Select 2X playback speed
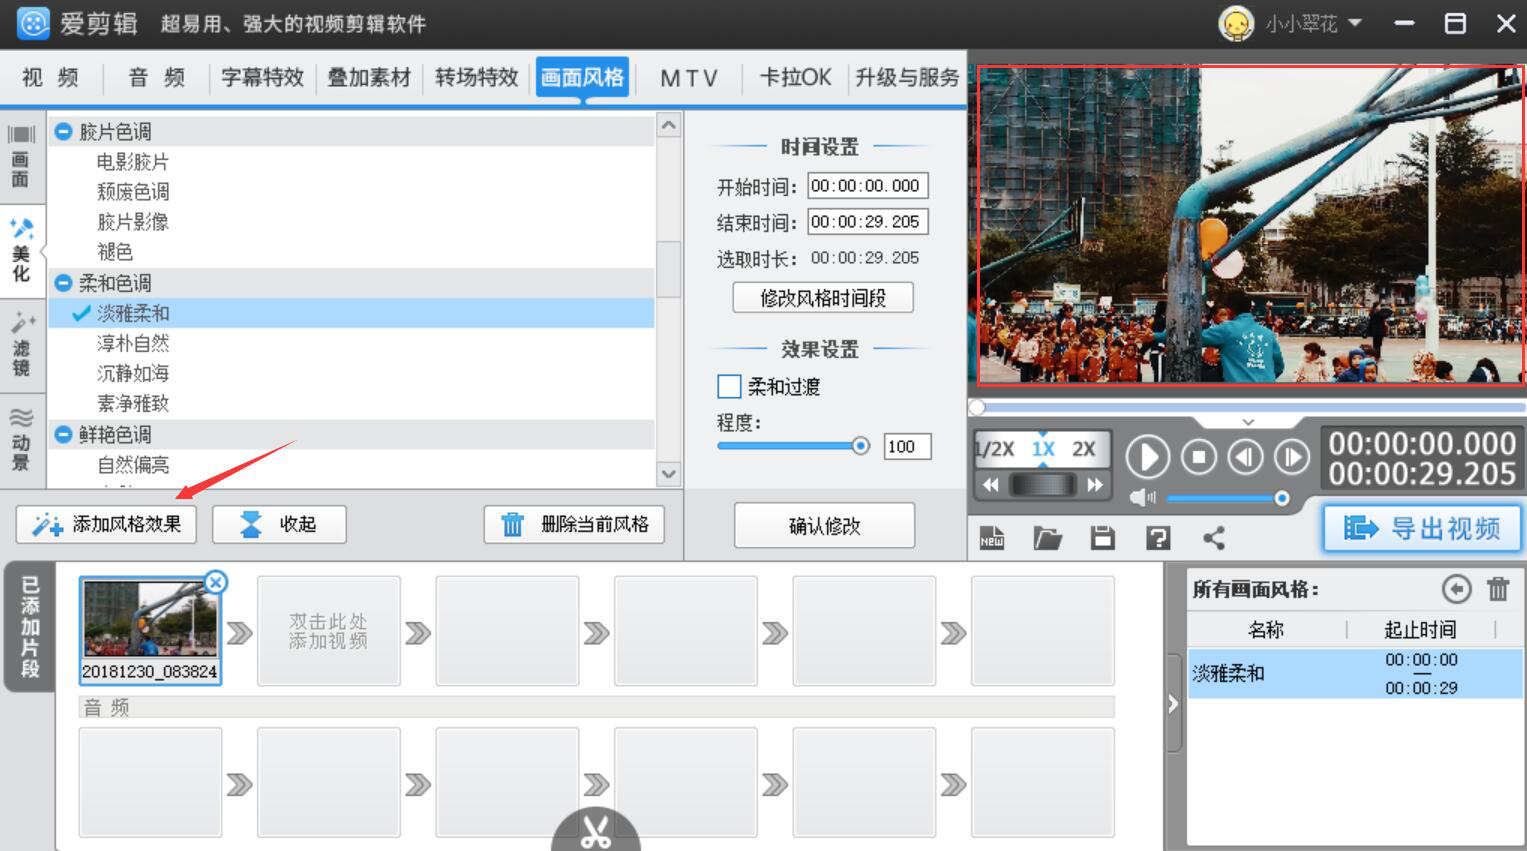Viewport: 1527px width, 851px height. coord(1084,449)
